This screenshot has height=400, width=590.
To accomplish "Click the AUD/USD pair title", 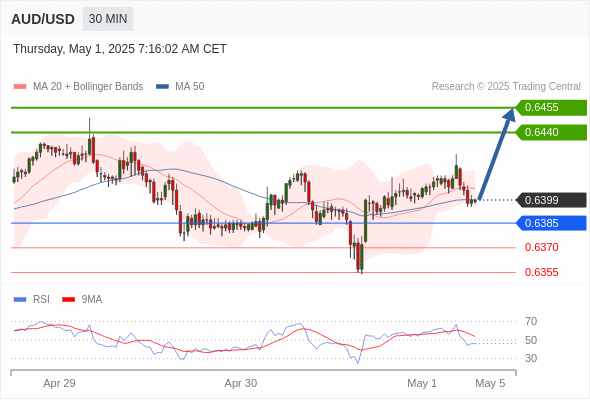I will tap(43, 19).
